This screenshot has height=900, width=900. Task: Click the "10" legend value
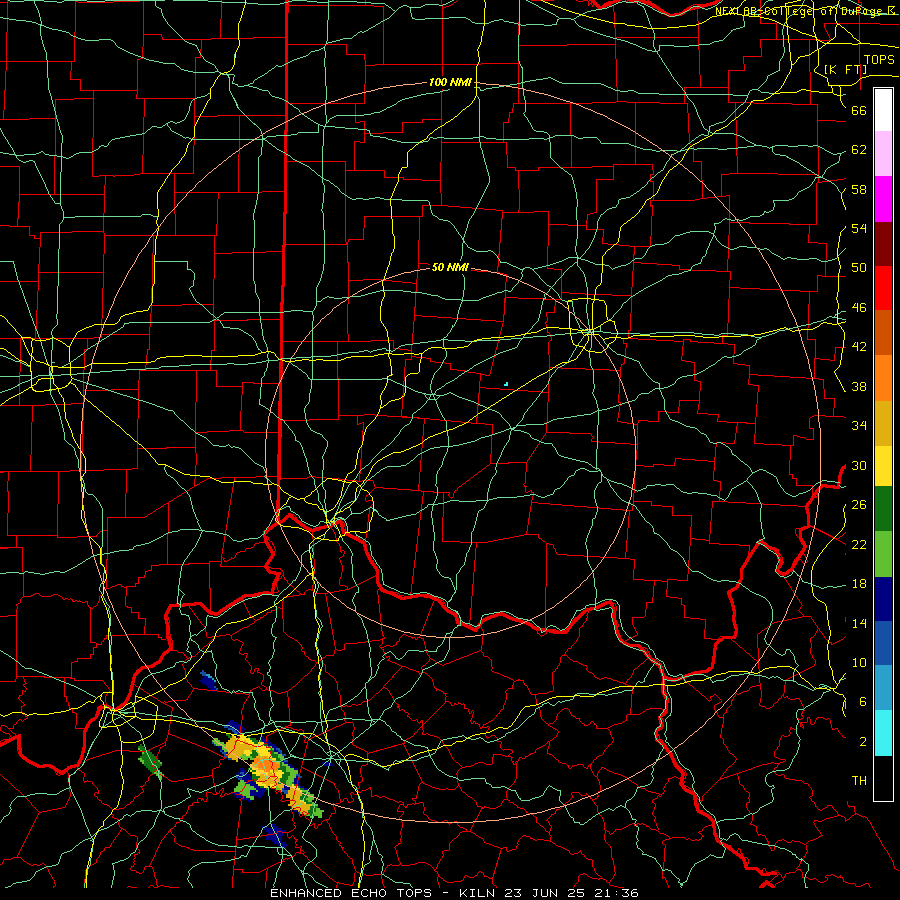click(x=859, y=662)
